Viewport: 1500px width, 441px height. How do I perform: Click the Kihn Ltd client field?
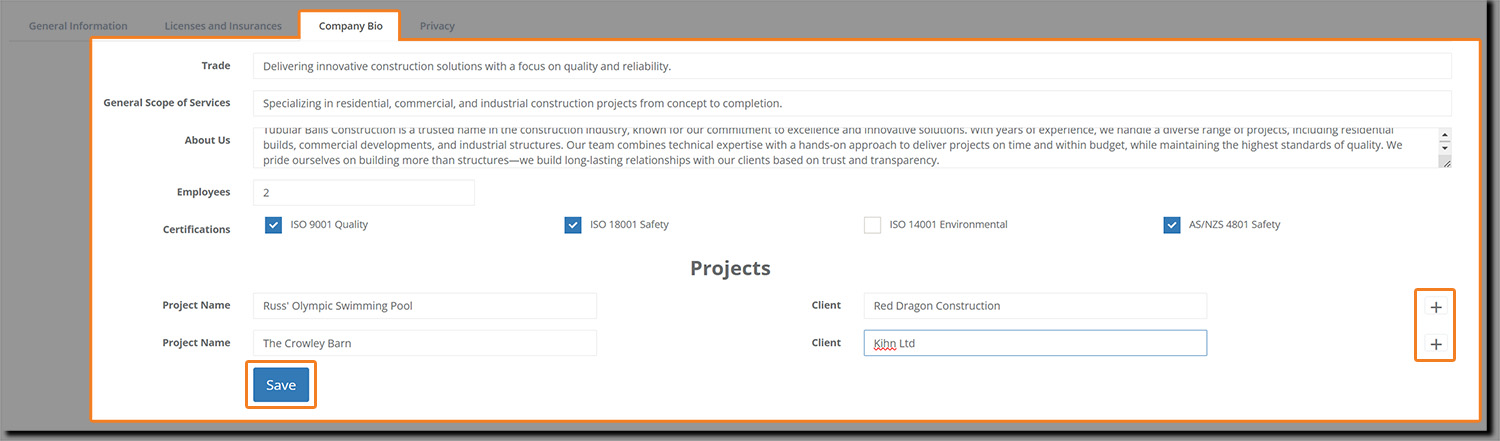click(x=1034, y=343)
